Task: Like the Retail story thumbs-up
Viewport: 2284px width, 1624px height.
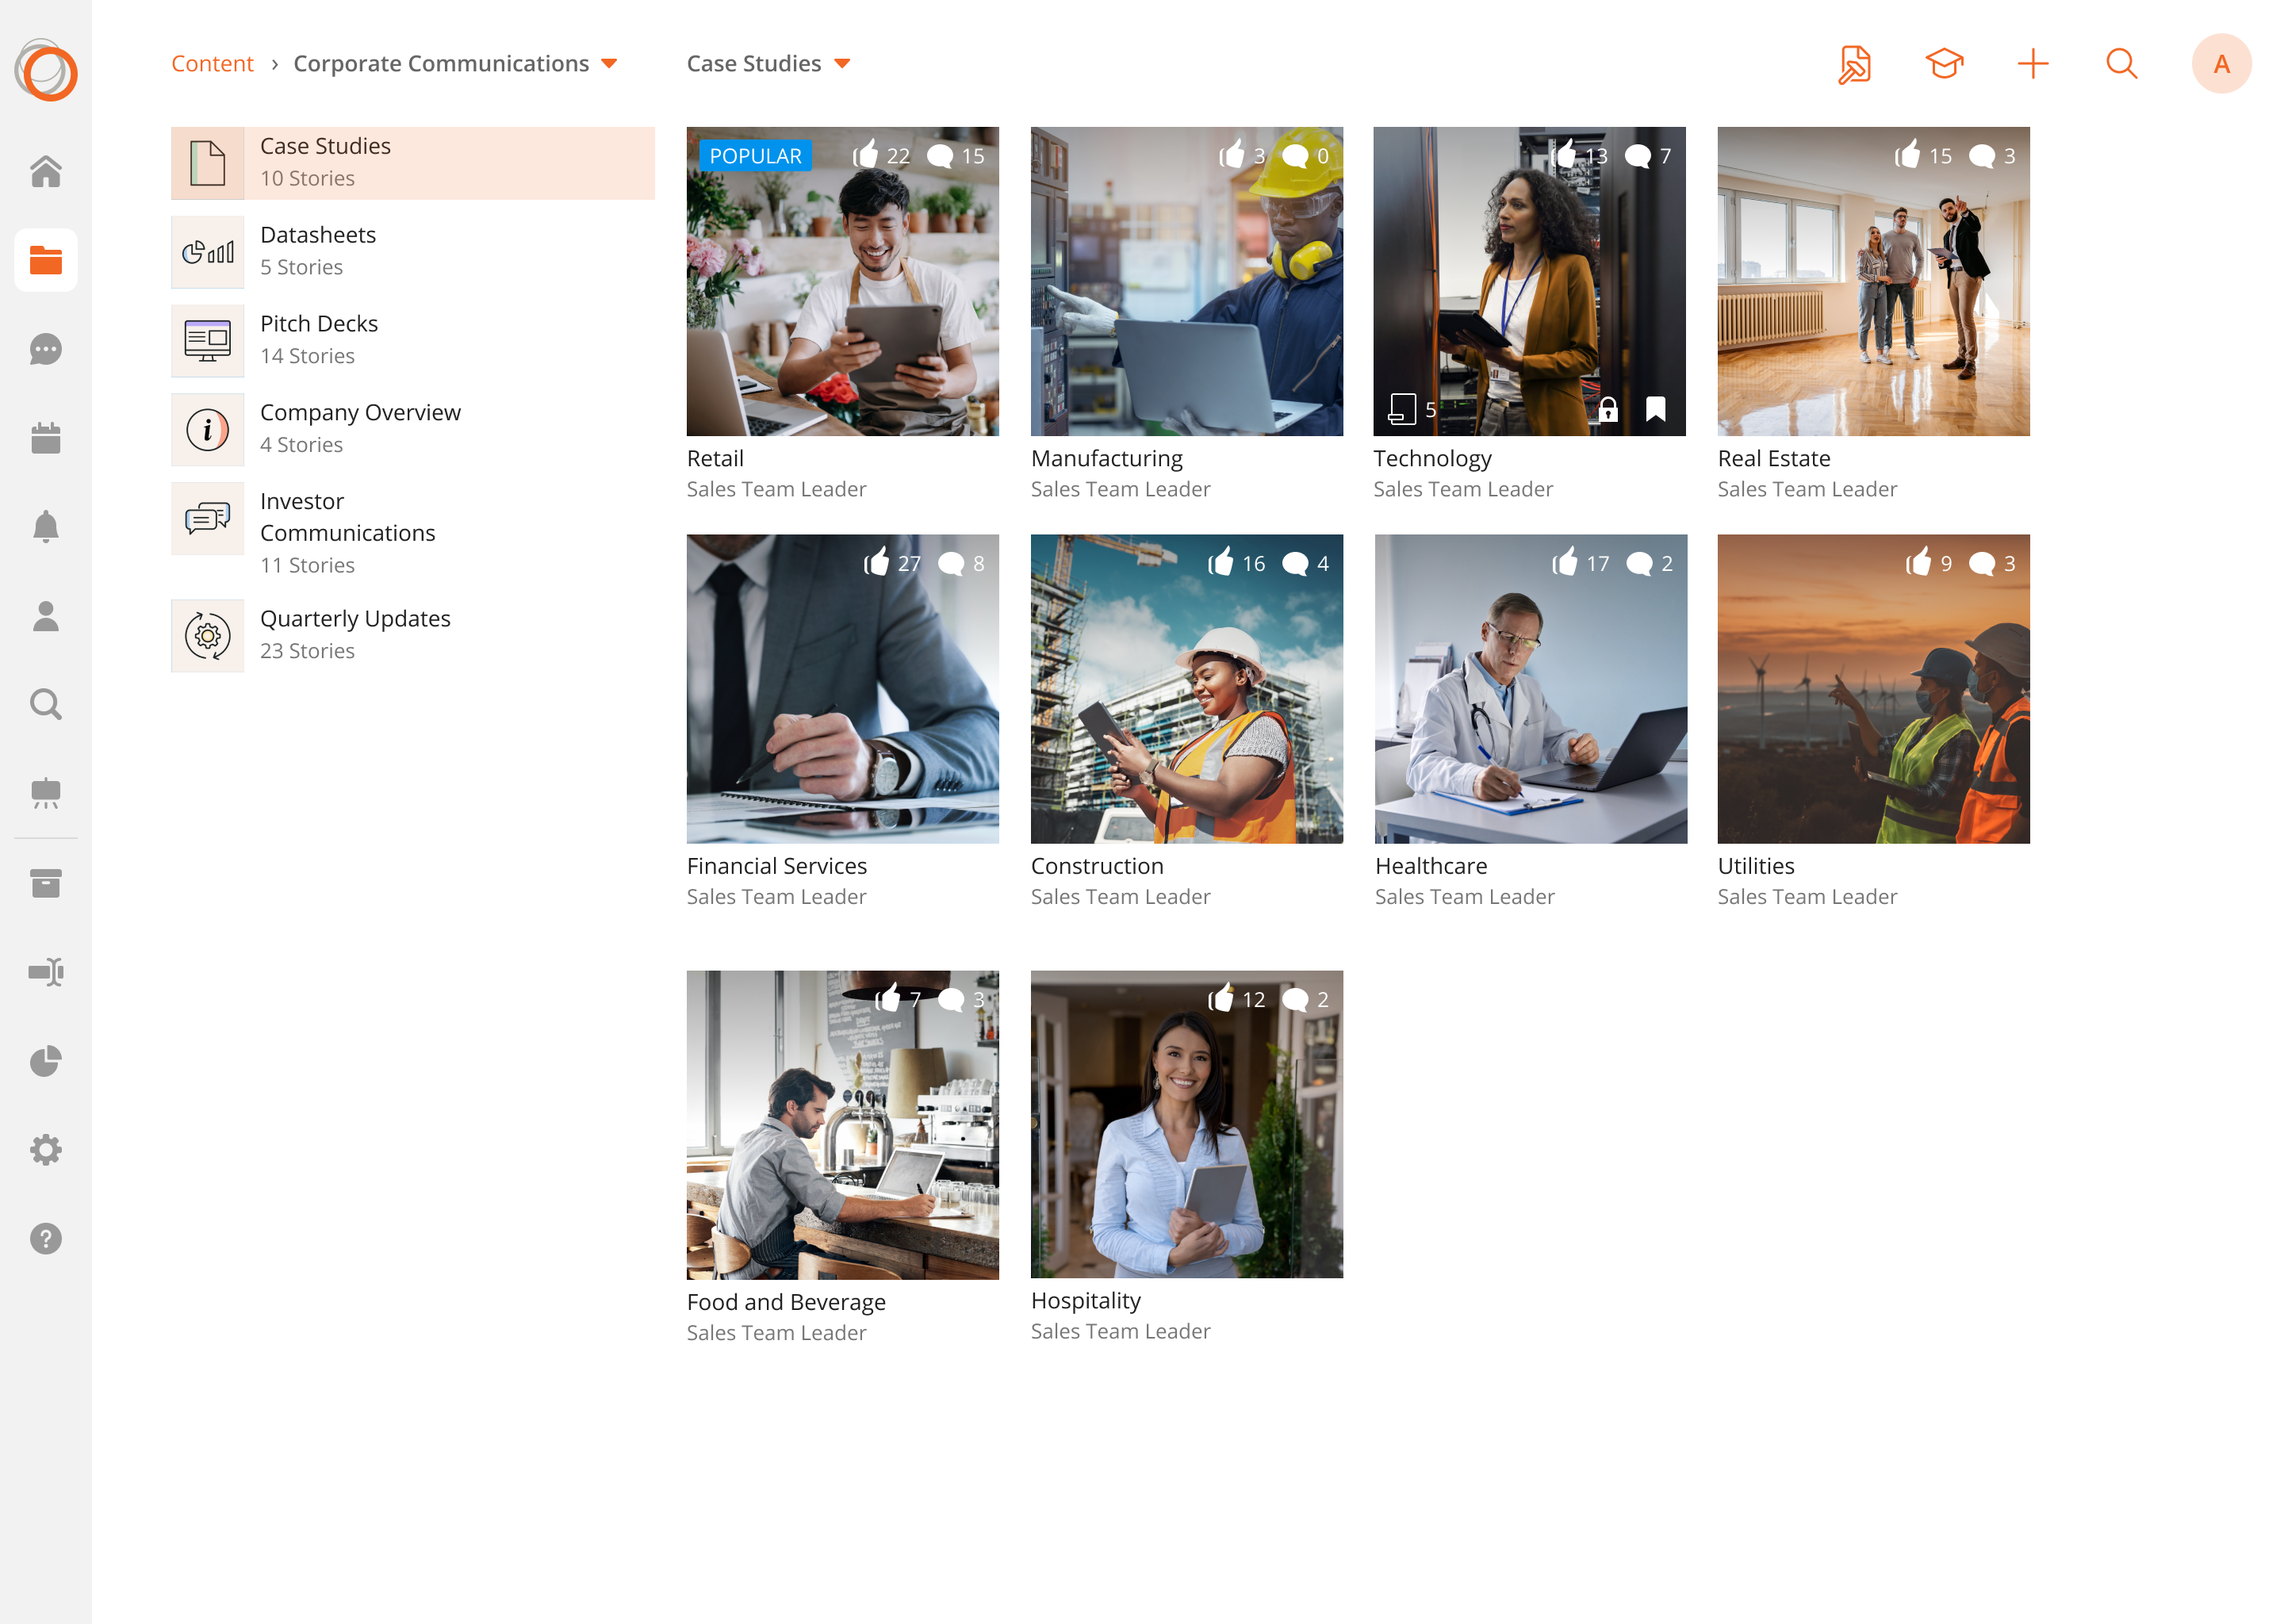Action: (866, 155)
